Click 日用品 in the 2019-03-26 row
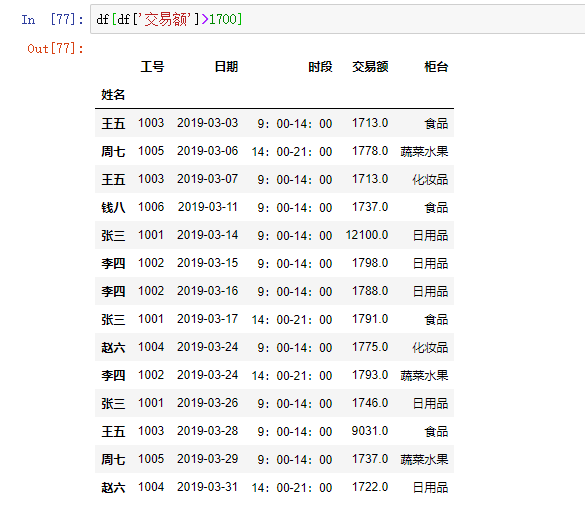Screen dimensions: 585x510 pyautogui.click(x=430, y=403)
